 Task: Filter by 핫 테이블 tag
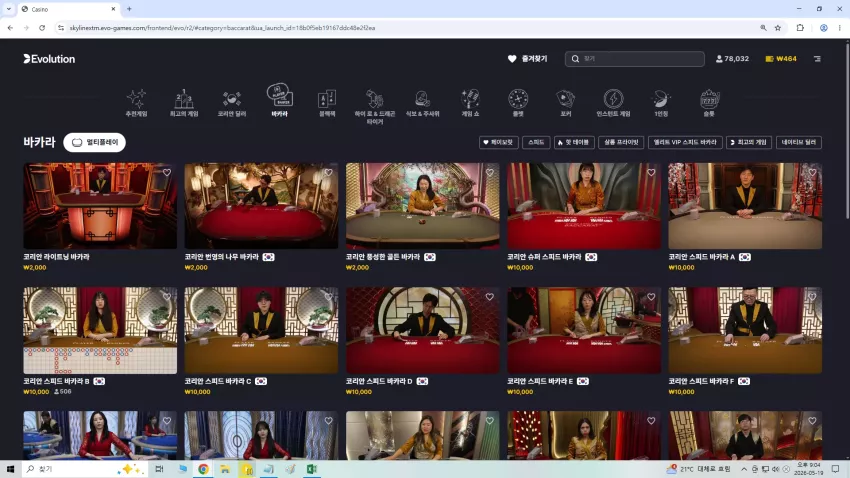click(x=574, y=143)
